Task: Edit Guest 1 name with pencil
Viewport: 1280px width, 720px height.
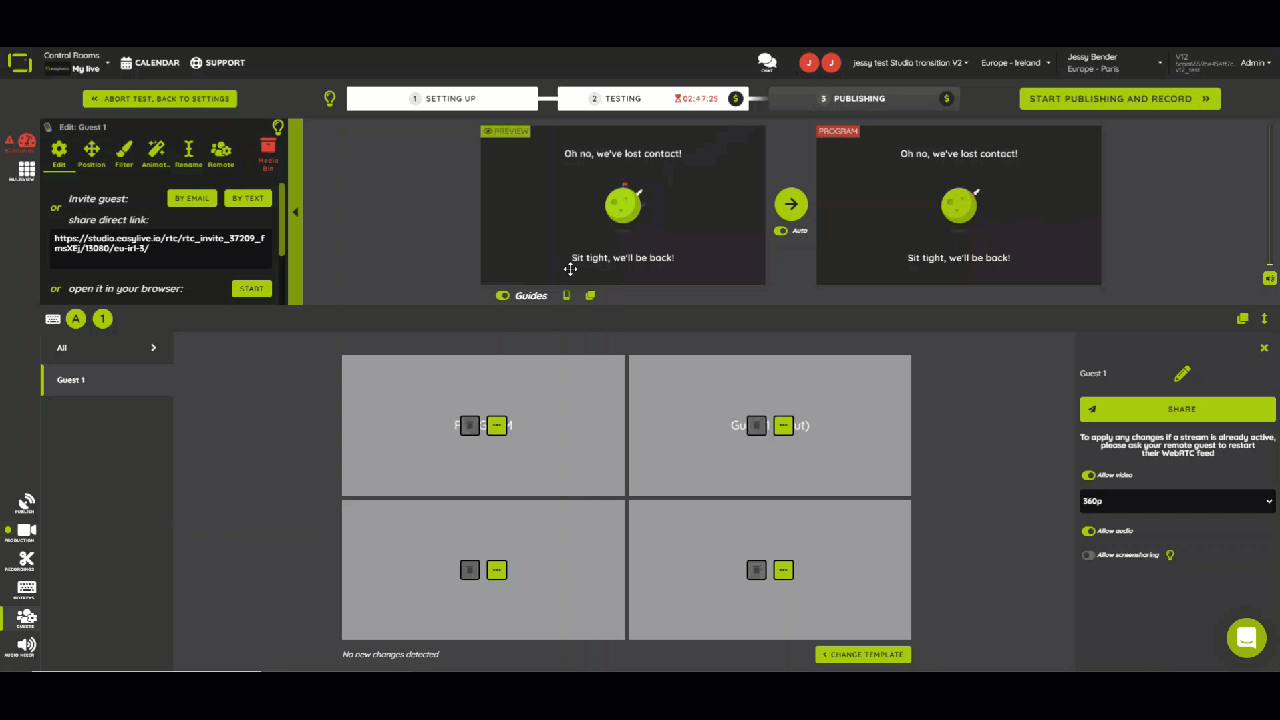Action: tap(1182, 373)
